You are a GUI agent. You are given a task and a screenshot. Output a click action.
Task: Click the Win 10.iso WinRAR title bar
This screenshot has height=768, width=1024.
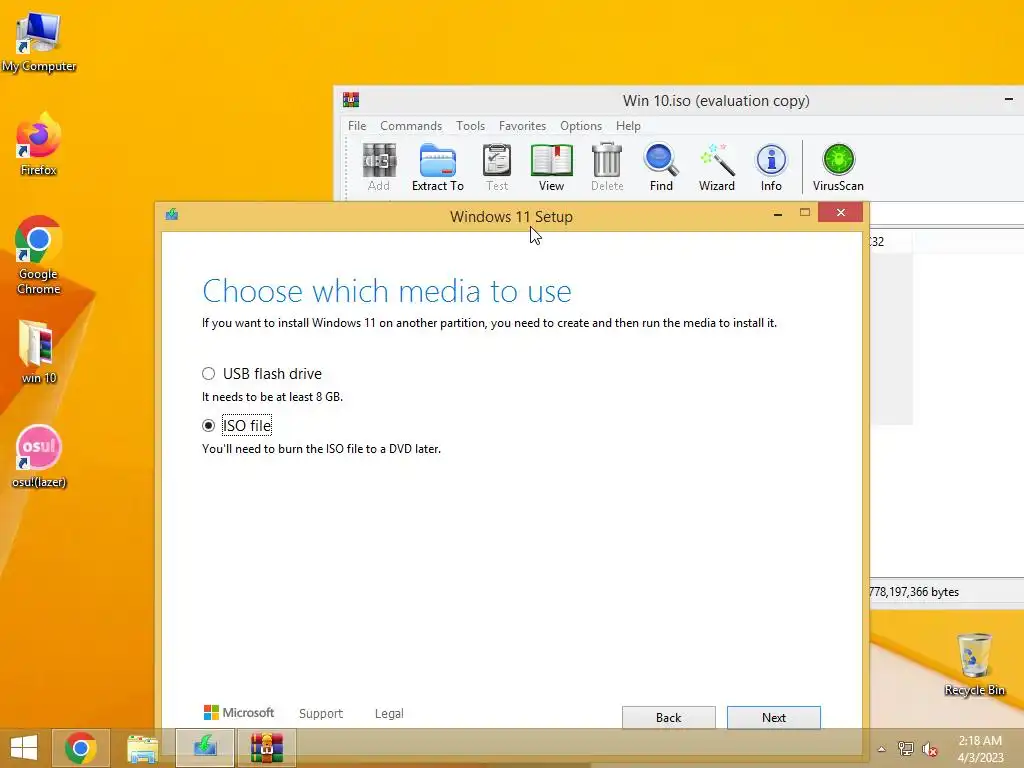[716, 101]
